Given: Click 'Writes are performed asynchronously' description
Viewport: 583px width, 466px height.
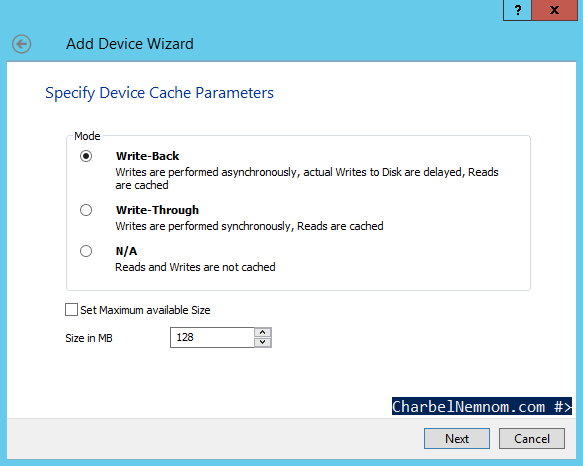Looking at the screenshot, I should [x=307, y=179].
